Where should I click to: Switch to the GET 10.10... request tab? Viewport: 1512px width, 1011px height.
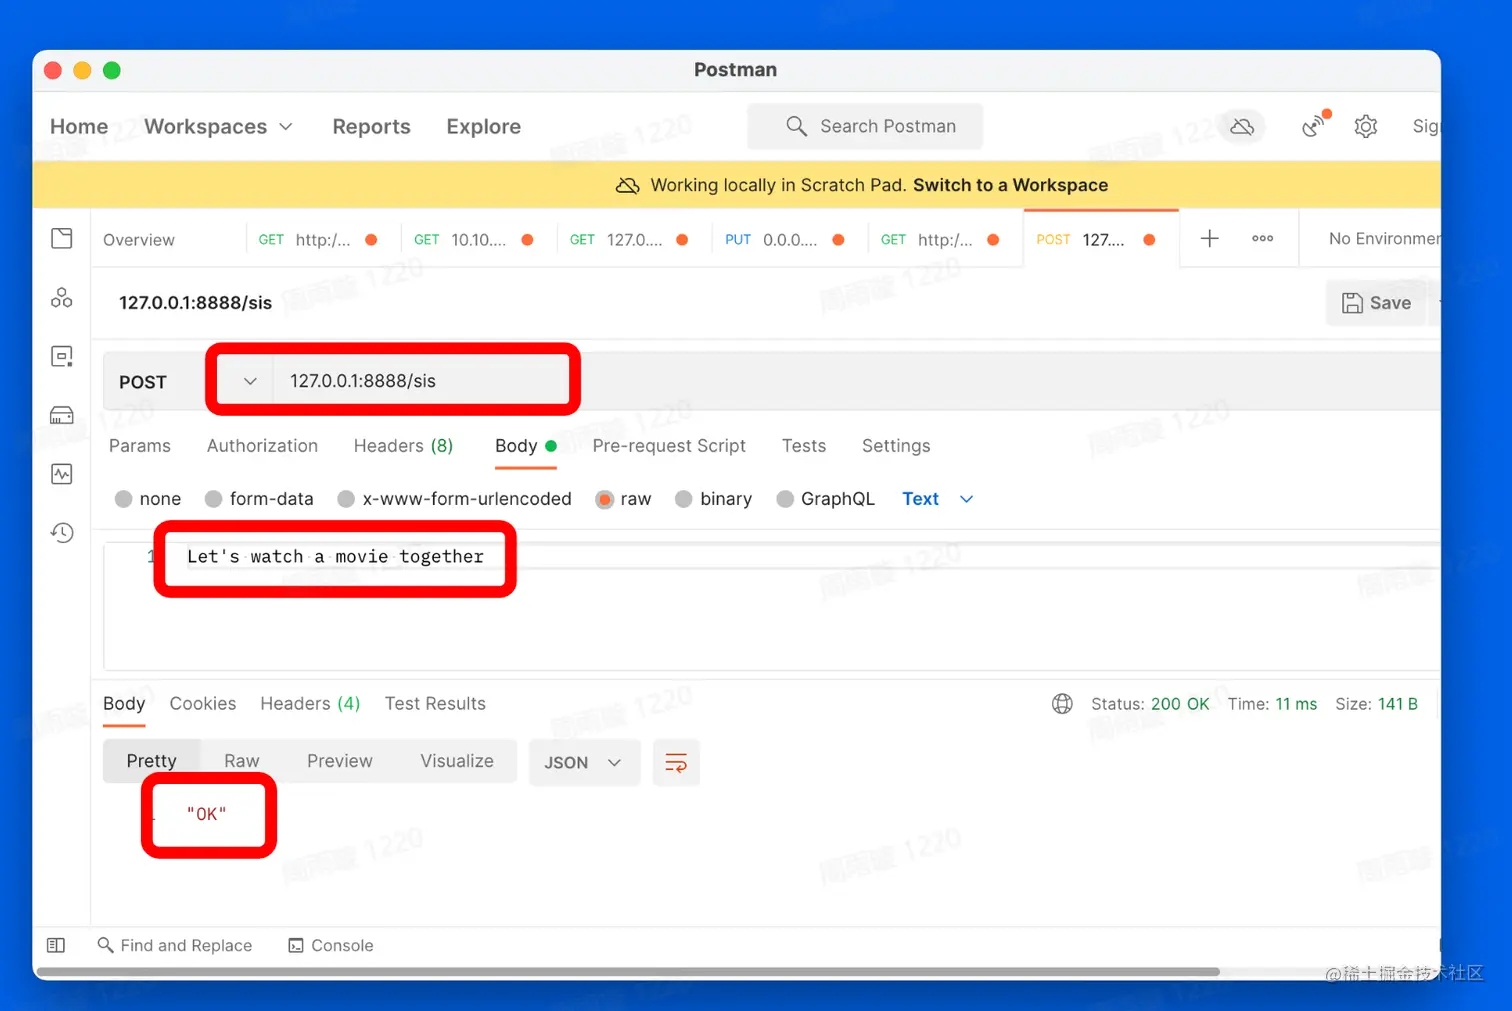pyautogui.click(x=473, y=240)
